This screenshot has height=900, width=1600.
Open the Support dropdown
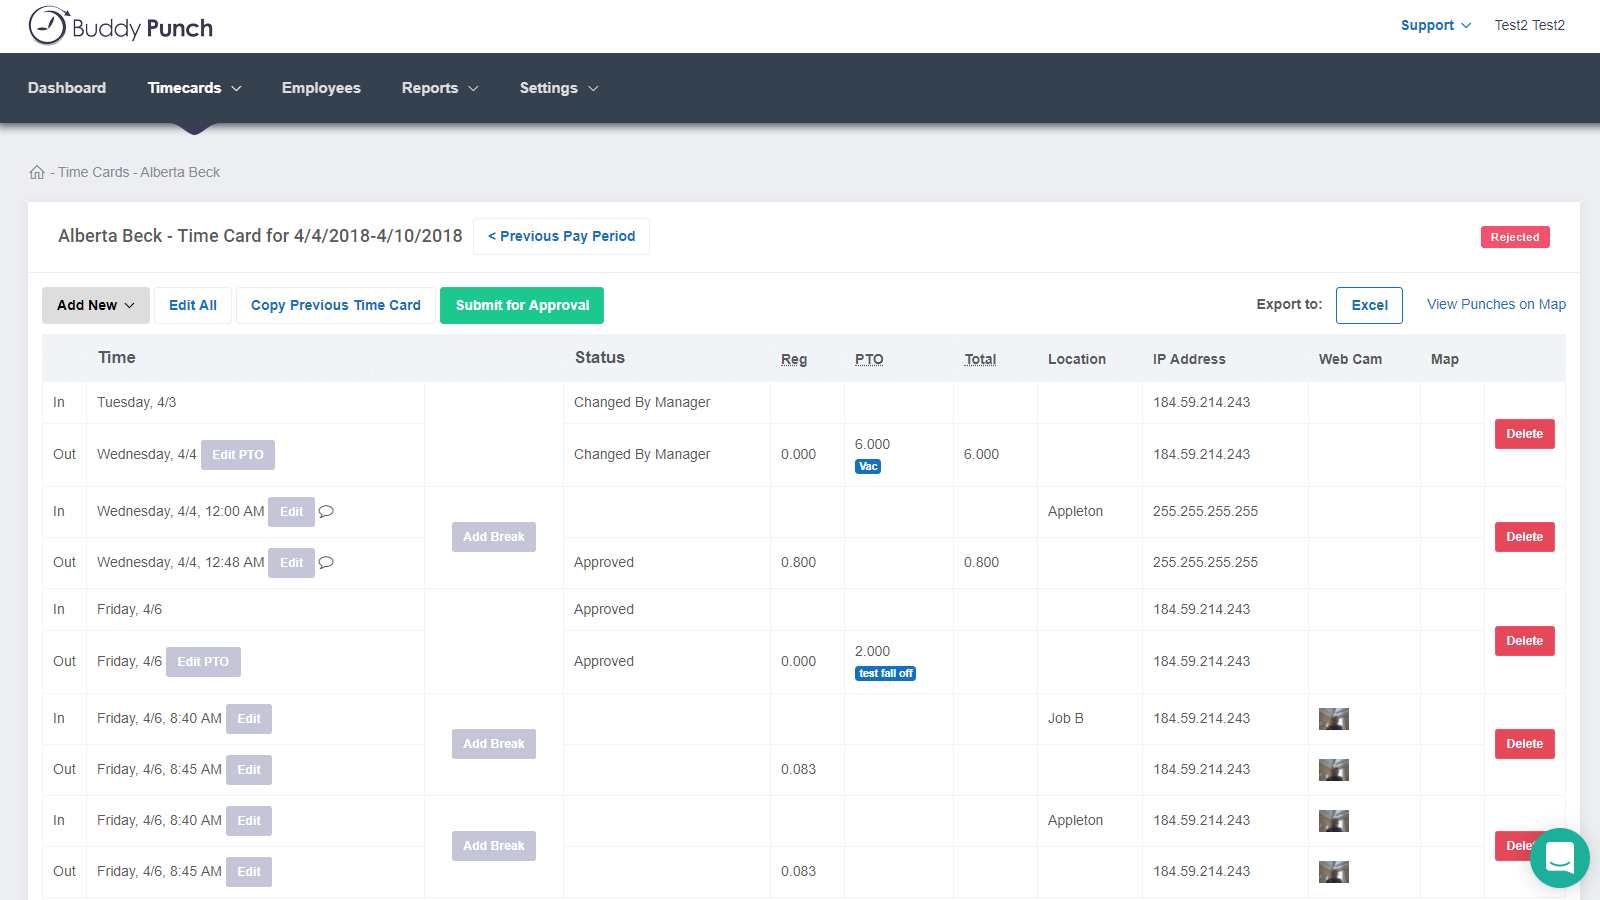[1435, 25]
